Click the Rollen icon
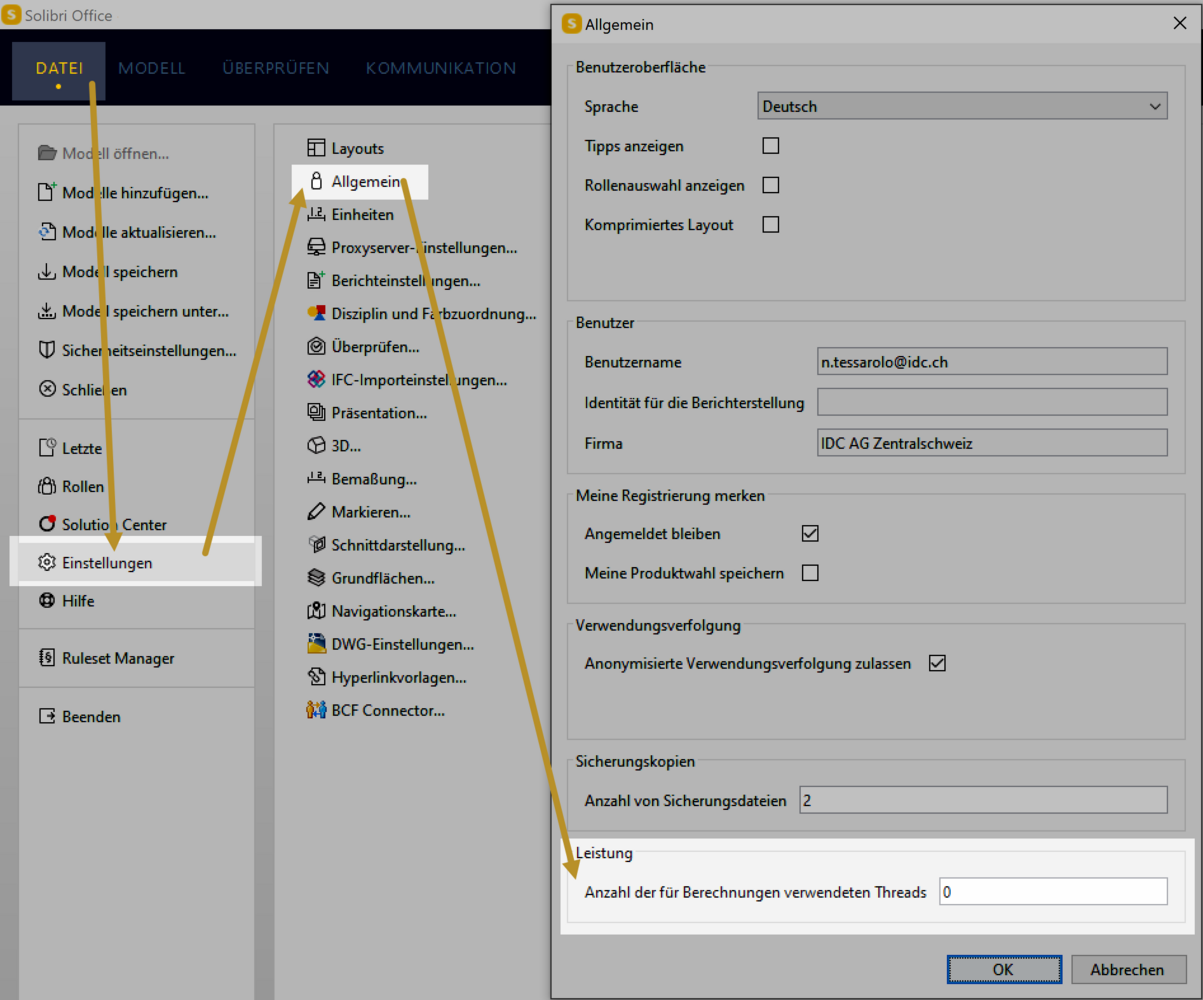 click(47, 486)
